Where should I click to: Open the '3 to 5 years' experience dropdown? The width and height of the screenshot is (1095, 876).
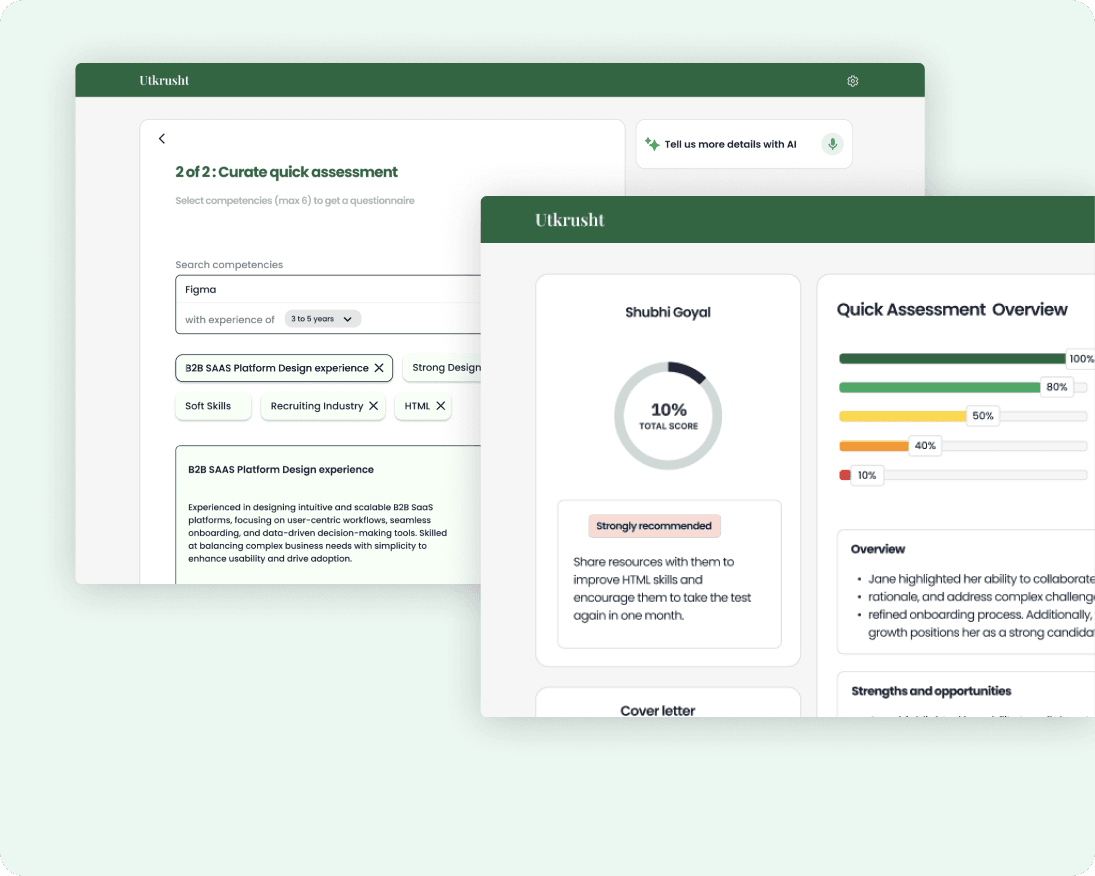pyautogui.click(x=322, y=318)
